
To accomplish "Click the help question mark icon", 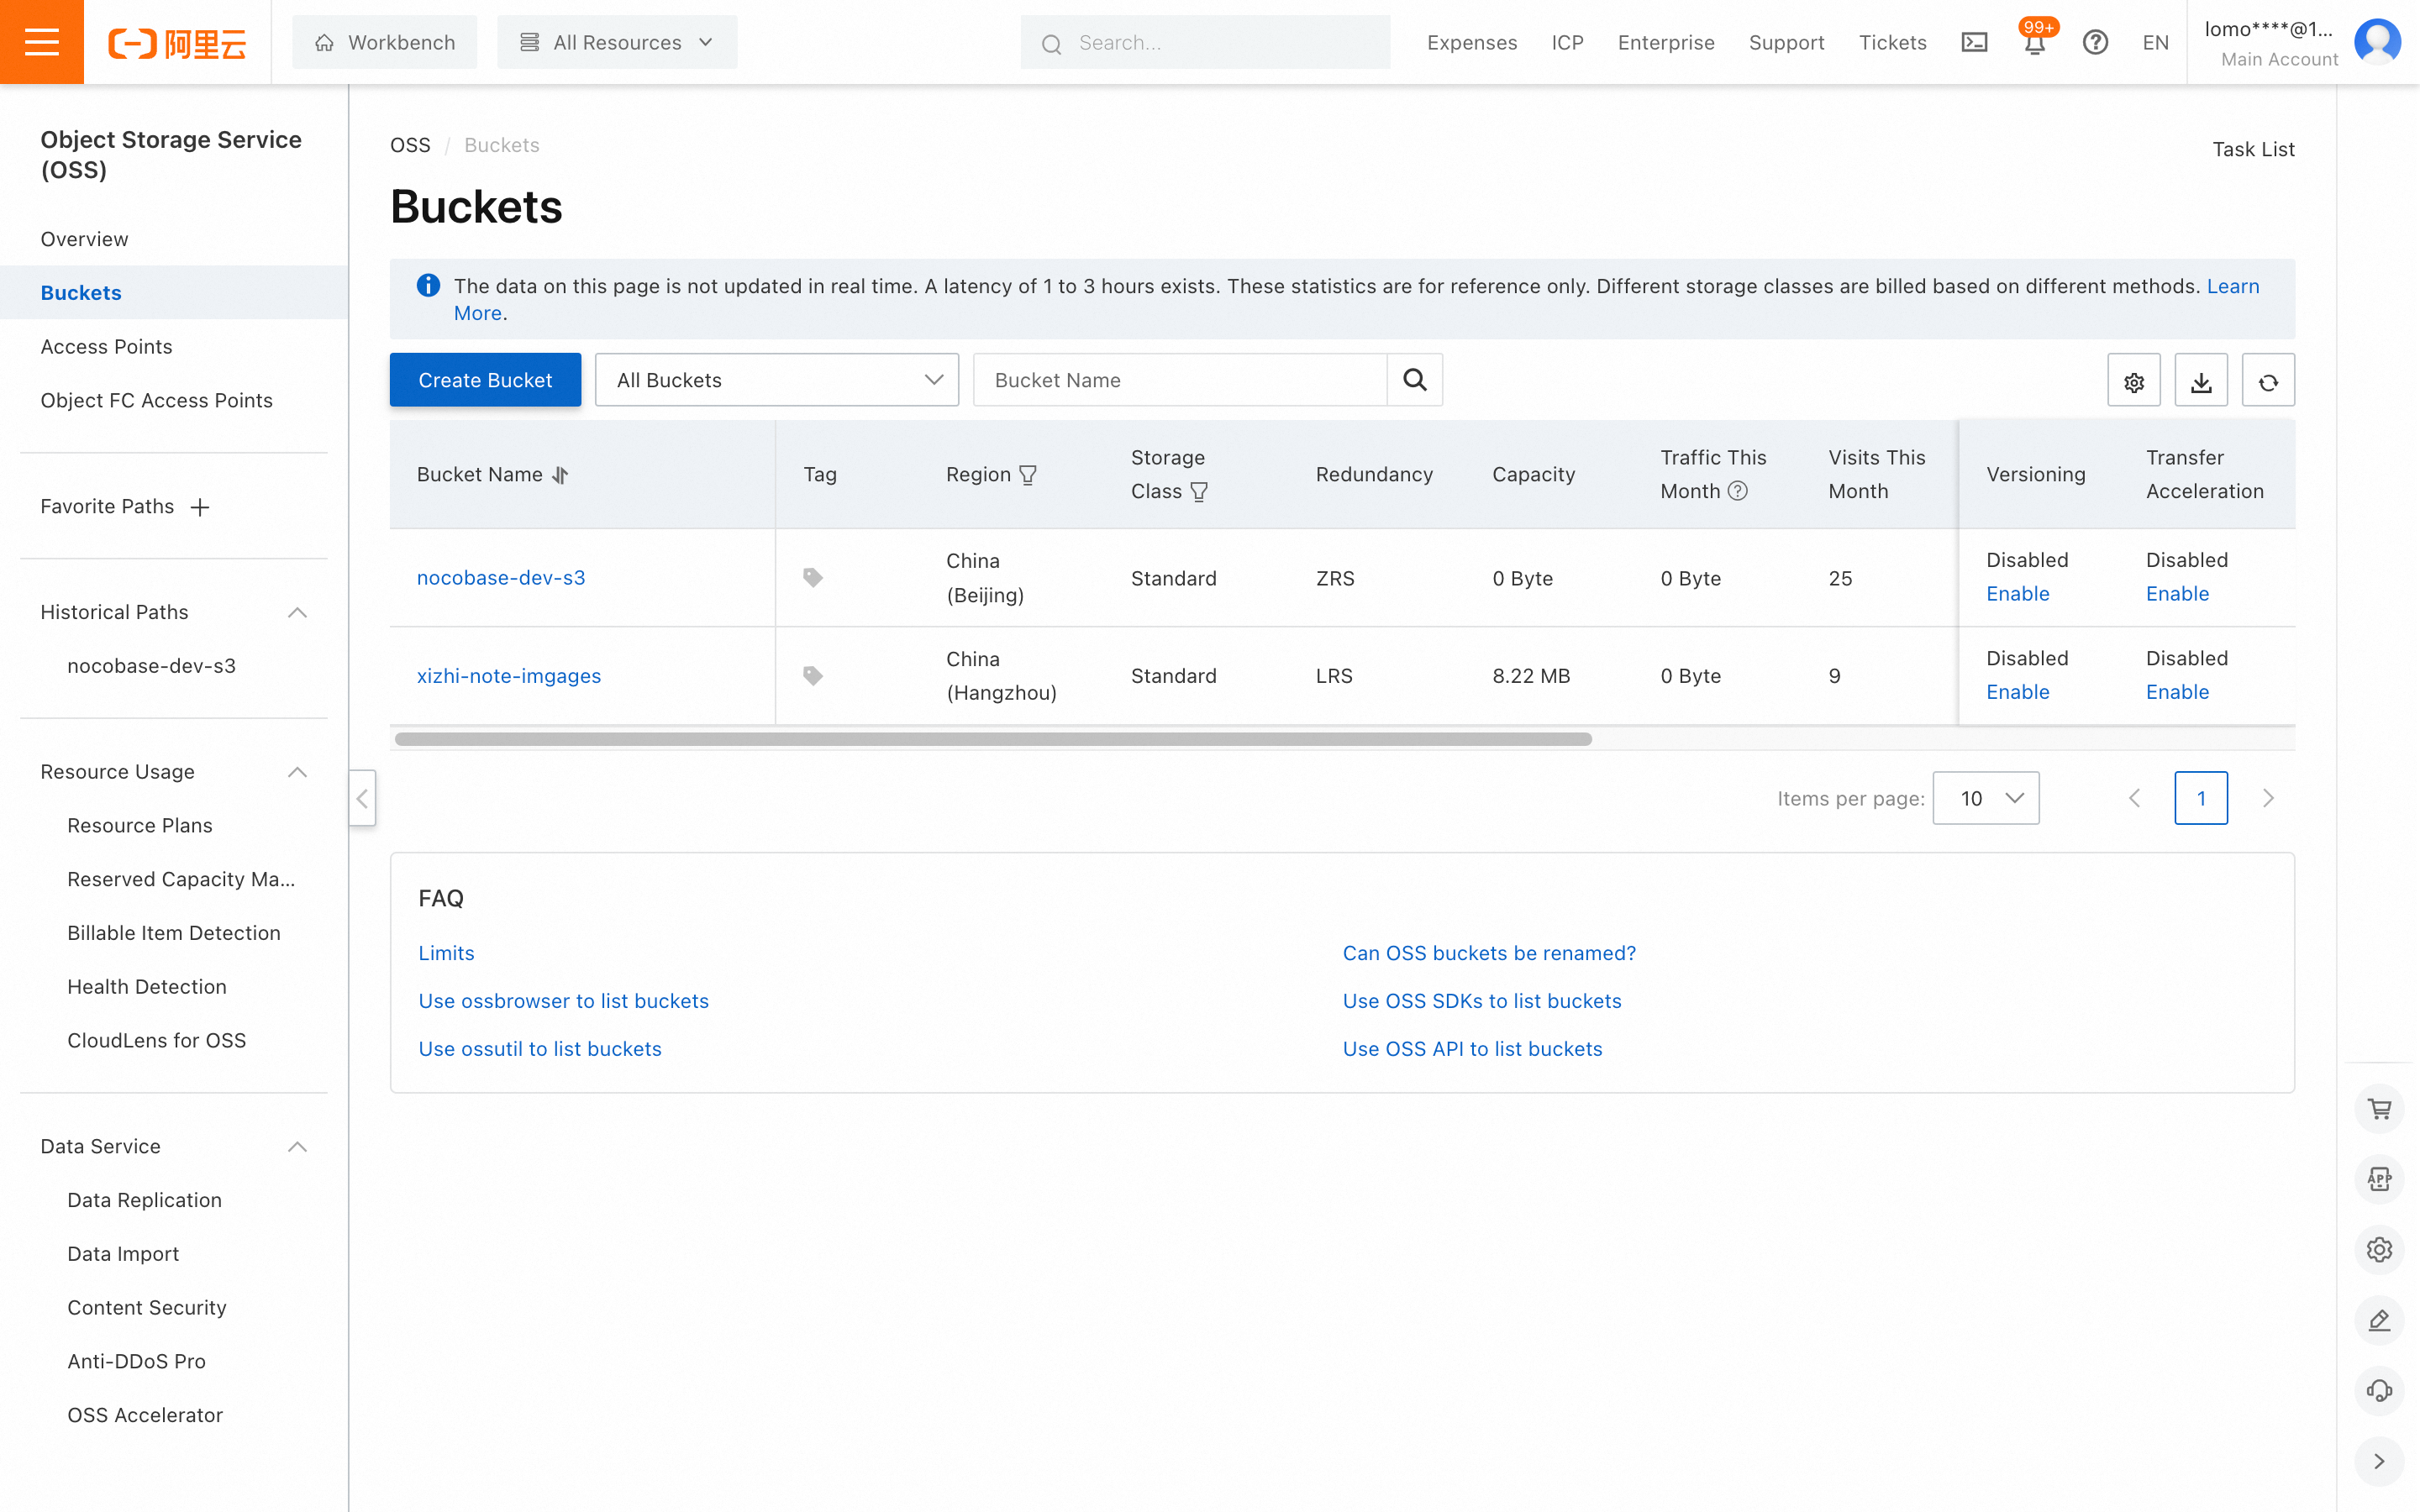I will (x=2095, y=42).
